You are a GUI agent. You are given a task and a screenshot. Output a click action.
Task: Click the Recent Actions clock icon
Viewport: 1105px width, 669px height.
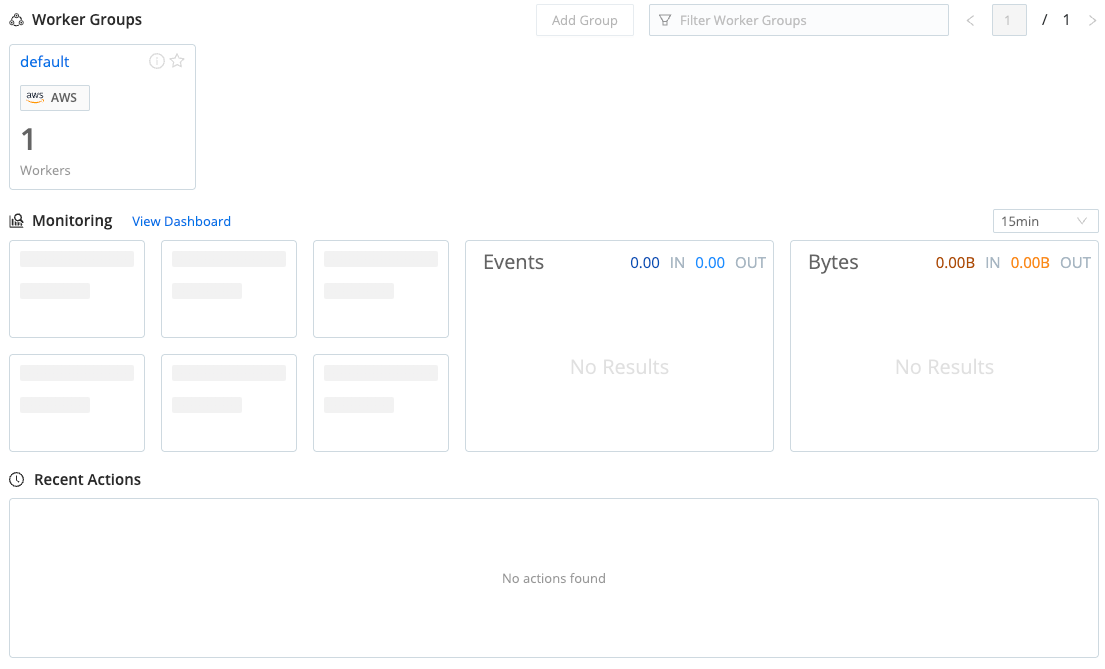(16, 480)
